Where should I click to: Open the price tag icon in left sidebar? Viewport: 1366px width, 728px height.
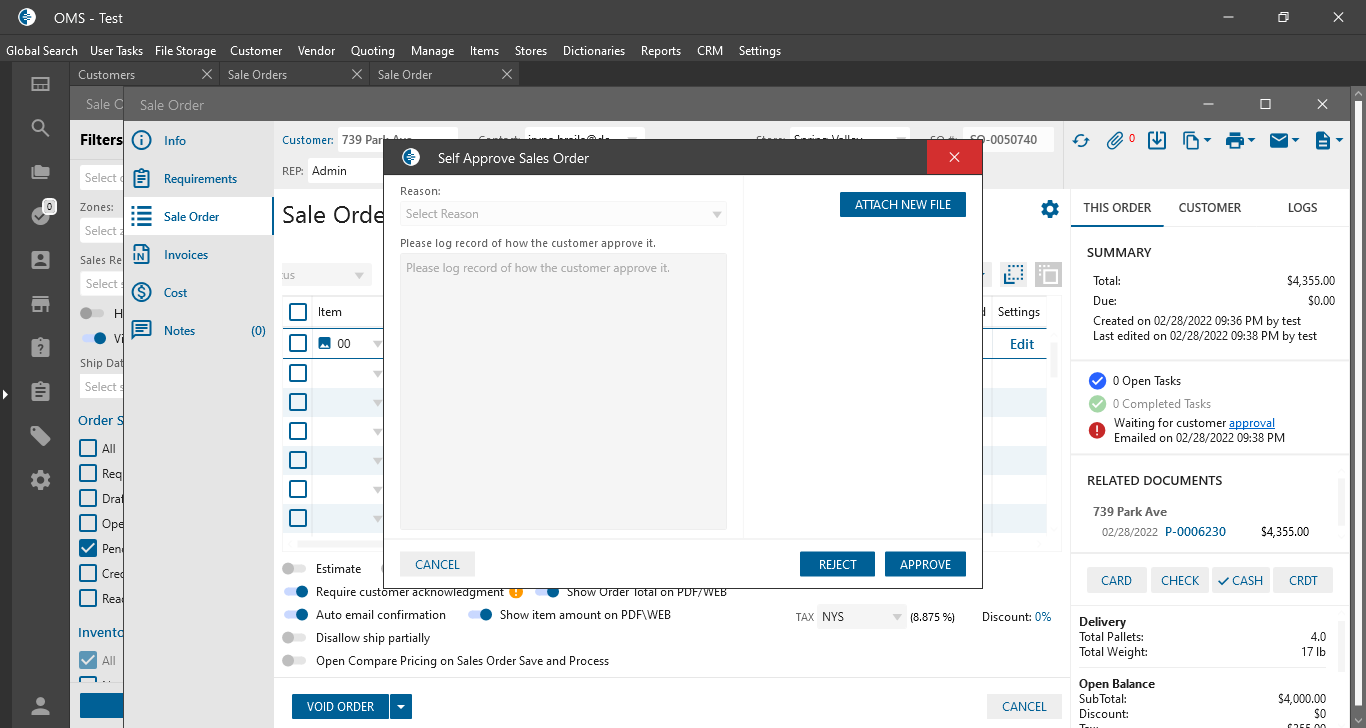click(40, 435)
